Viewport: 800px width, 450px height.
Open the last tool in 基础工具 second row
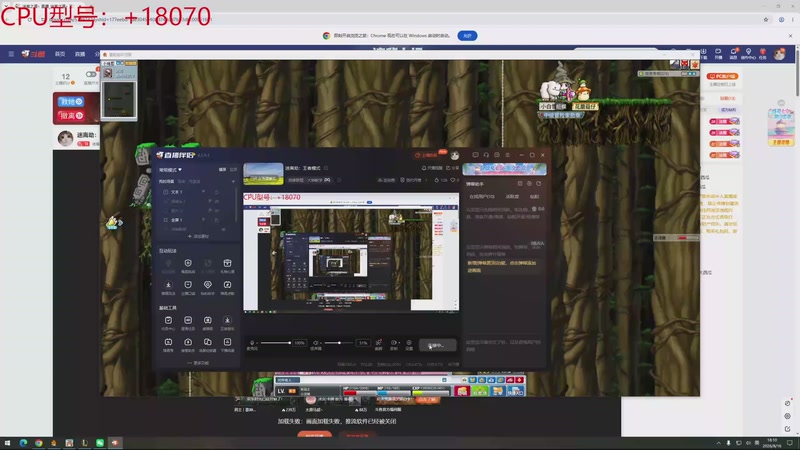coord(227,342)
